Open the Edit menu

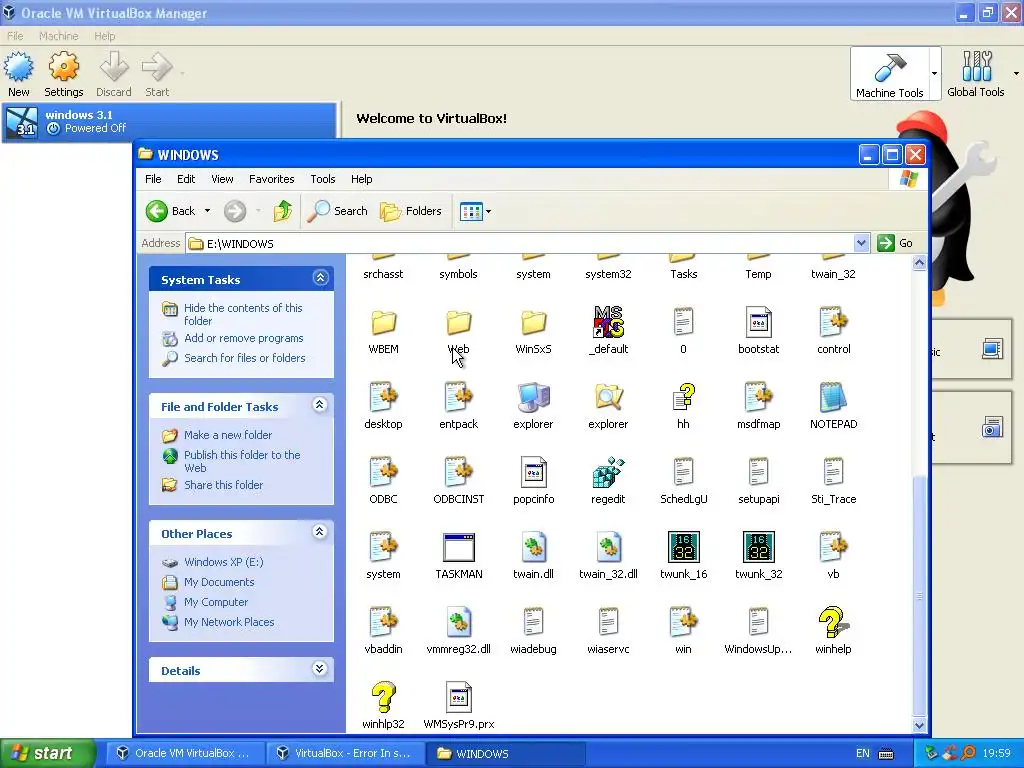pos(186,179)
